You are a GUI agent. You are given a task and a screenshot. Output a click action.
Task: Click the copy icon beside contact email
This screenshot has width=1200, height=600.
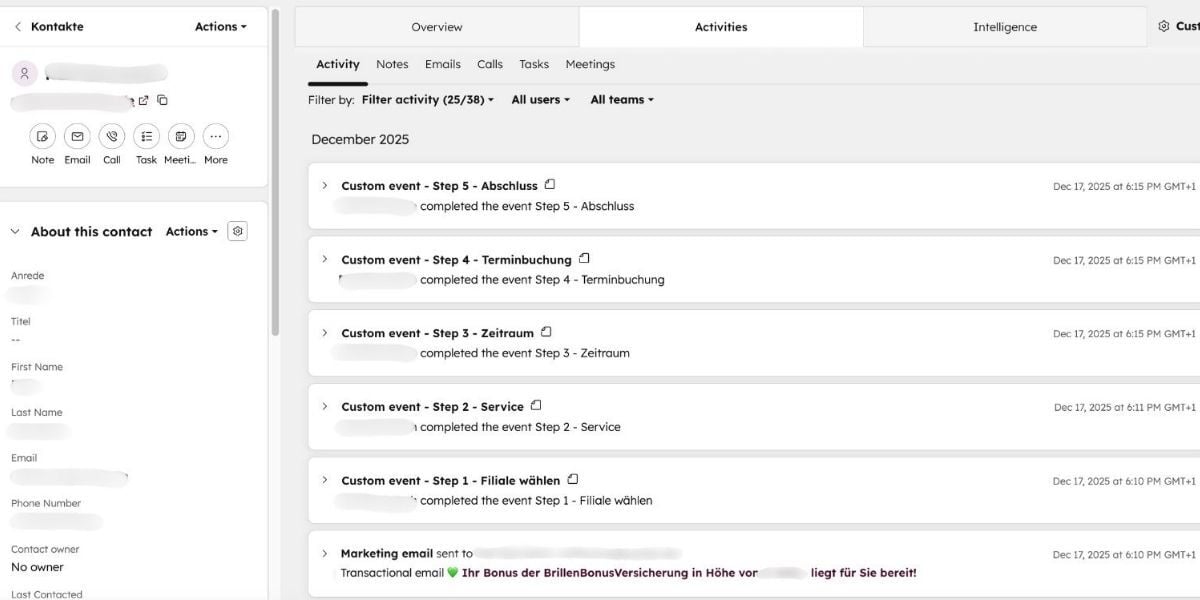click(x=163, y=100)
